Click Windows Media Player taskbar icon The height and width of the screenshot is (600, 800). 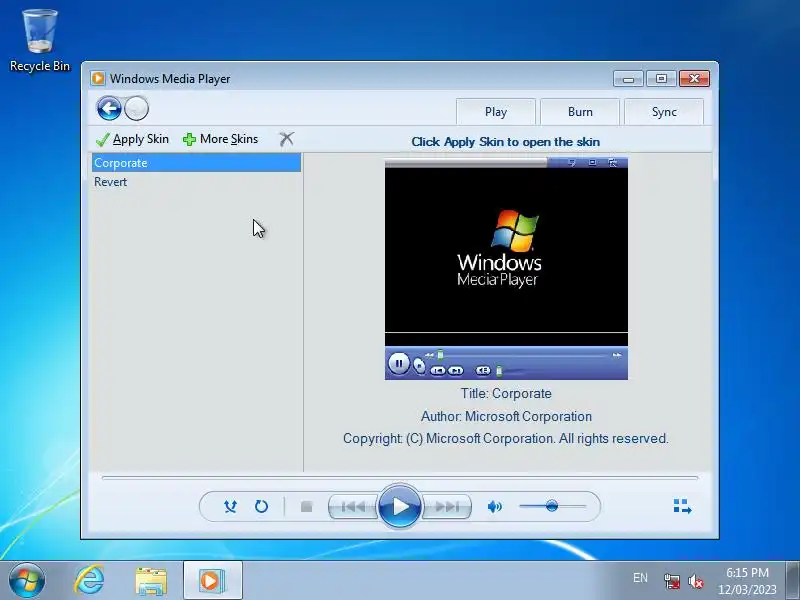213,581
